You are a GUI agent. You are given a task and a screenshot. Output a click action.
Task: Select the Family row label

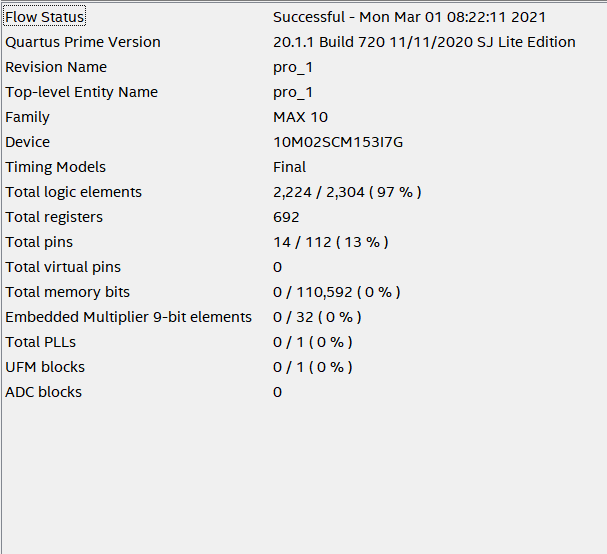[x=27, y=117]
